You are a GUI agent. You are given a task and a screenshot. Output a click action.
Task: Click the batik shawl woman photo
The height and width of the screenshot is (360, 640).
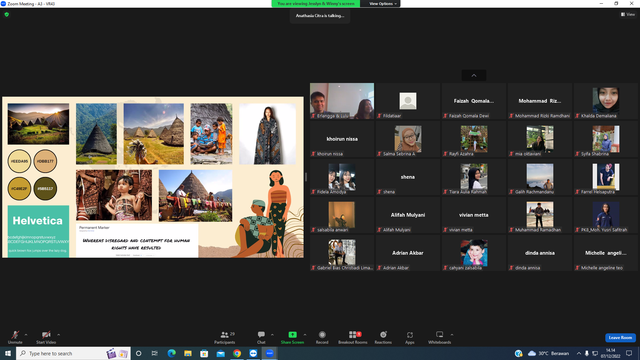coord(267,134)
